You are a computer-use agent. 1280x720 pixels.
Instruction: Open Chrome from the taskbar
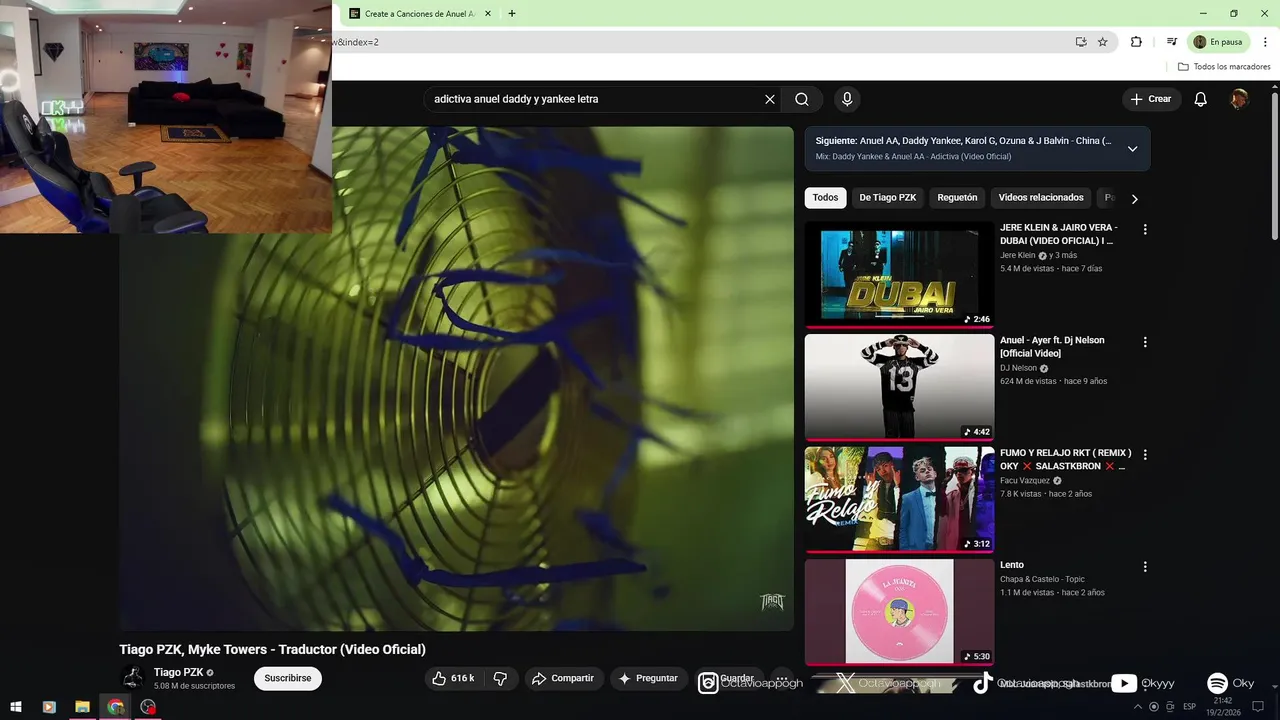click(115, 707)
